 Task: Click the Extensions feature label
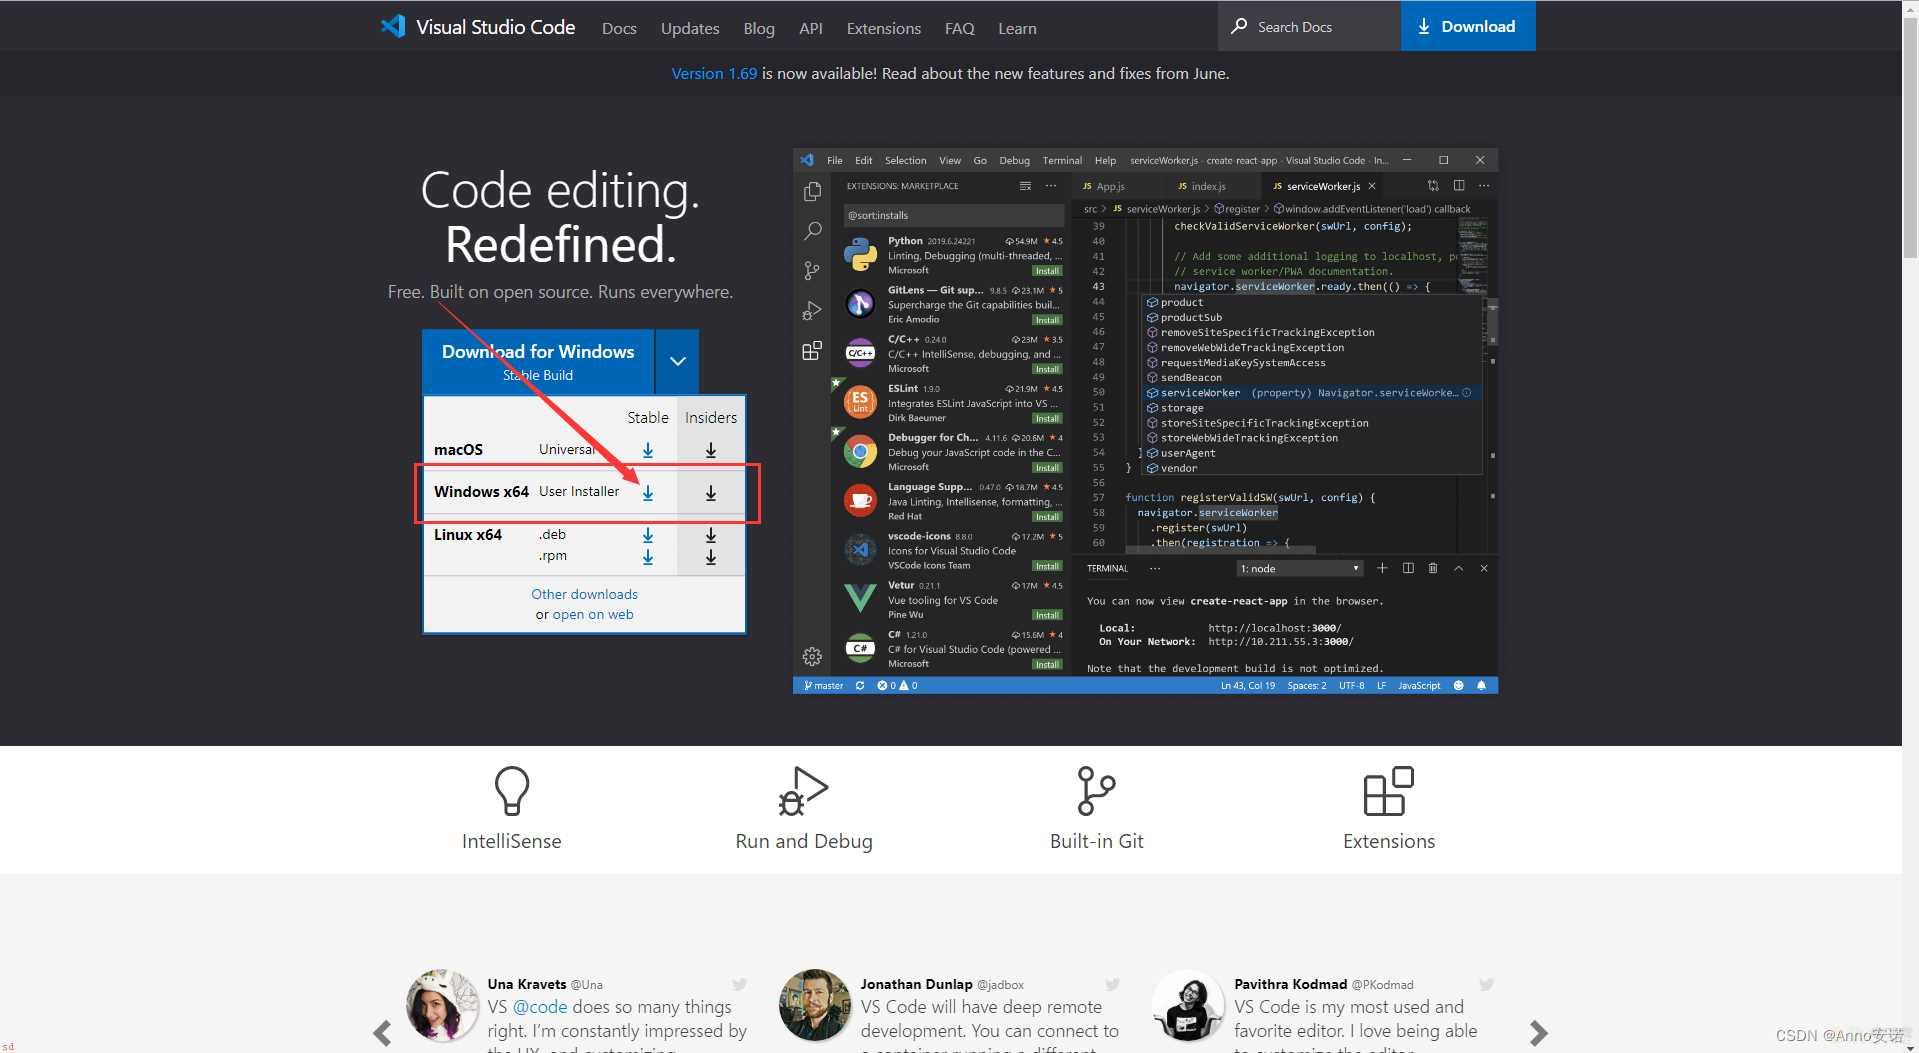[1389, 841]
